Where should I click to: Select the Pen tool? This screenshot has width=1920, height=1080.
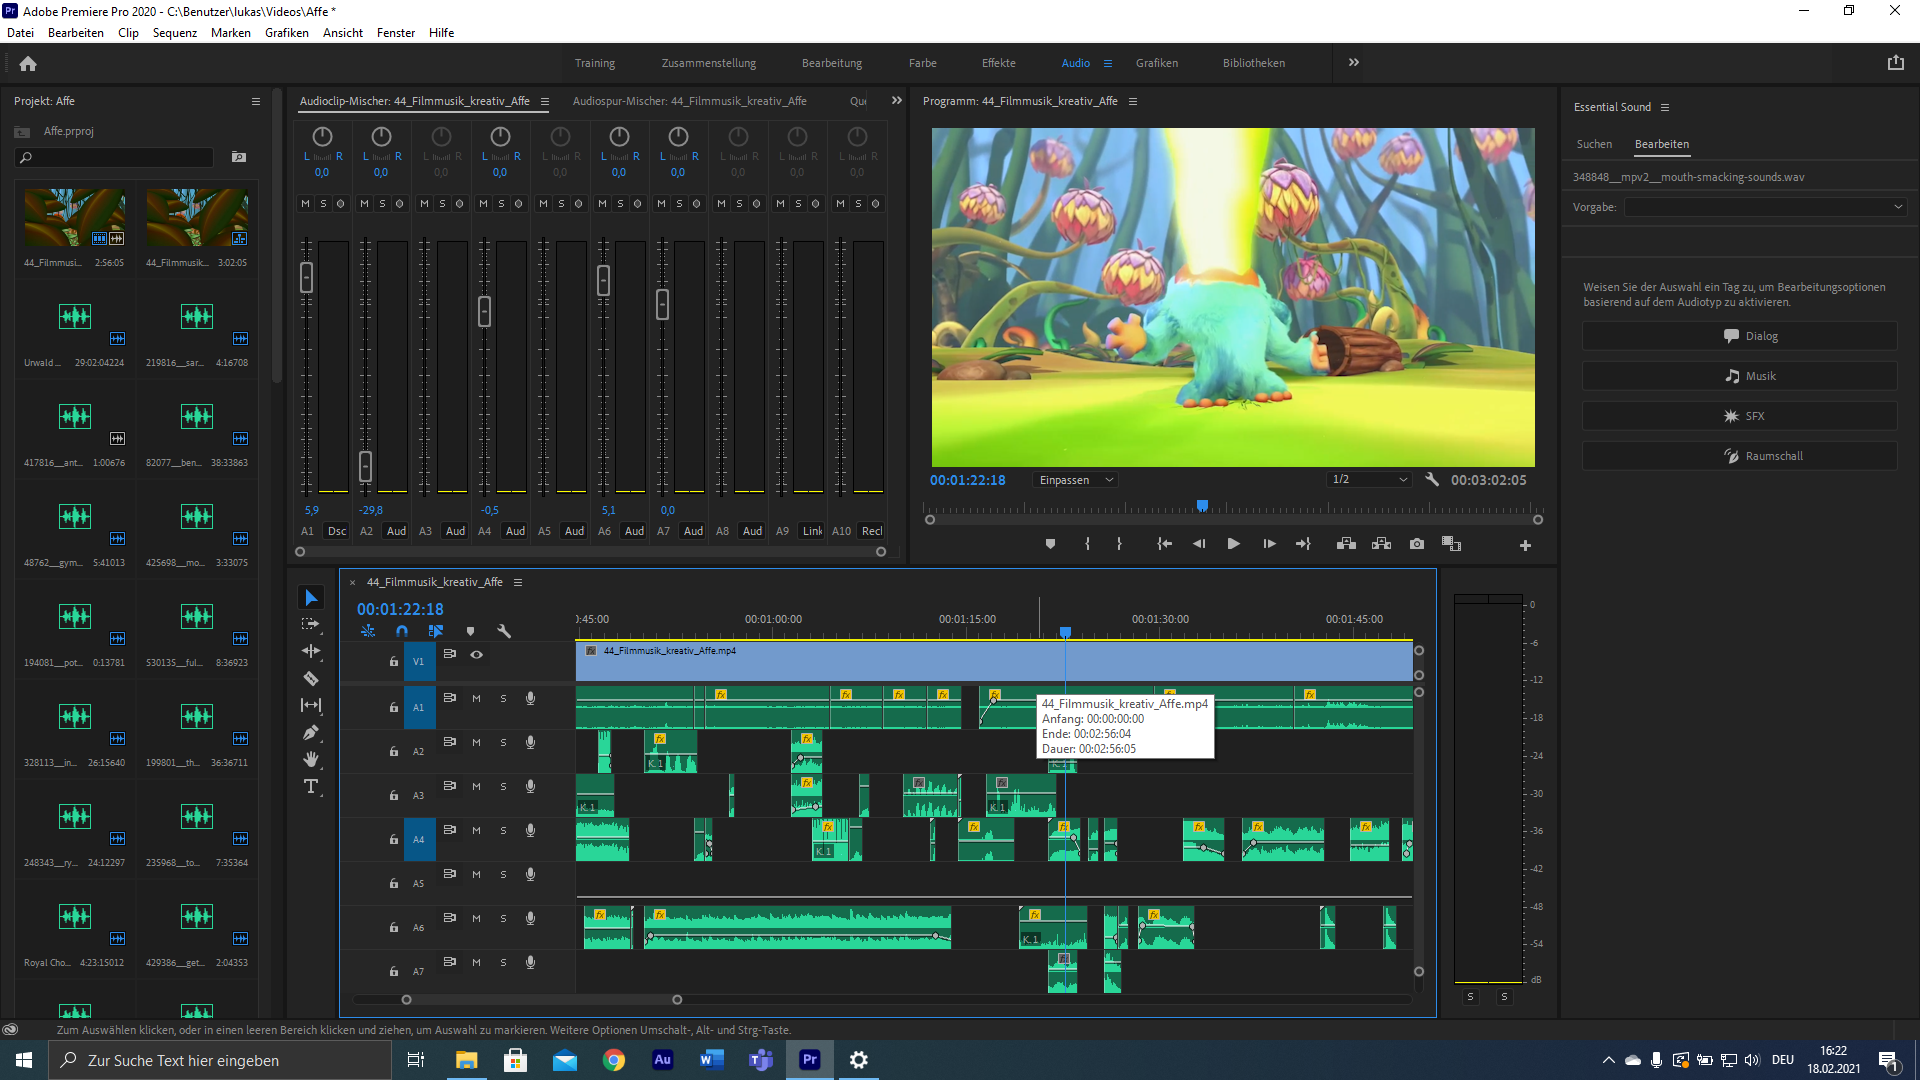[311, 732]
